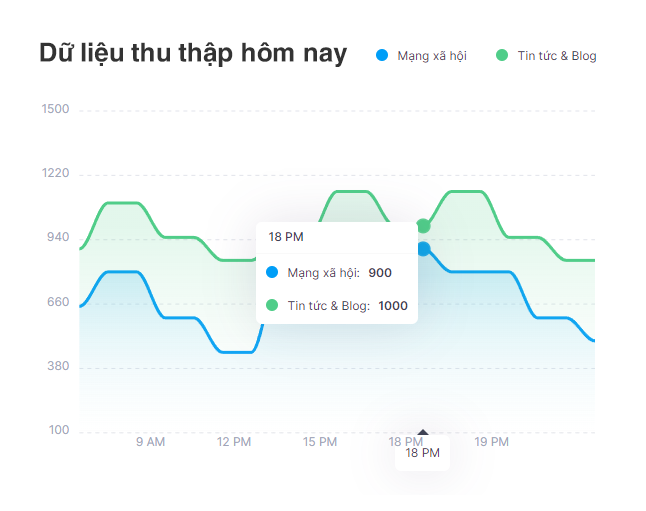Image resolution: width=646 pixels, height=511 pixels.
Task: Click the 18 PM tooltip header
Action: click(285, 237)
